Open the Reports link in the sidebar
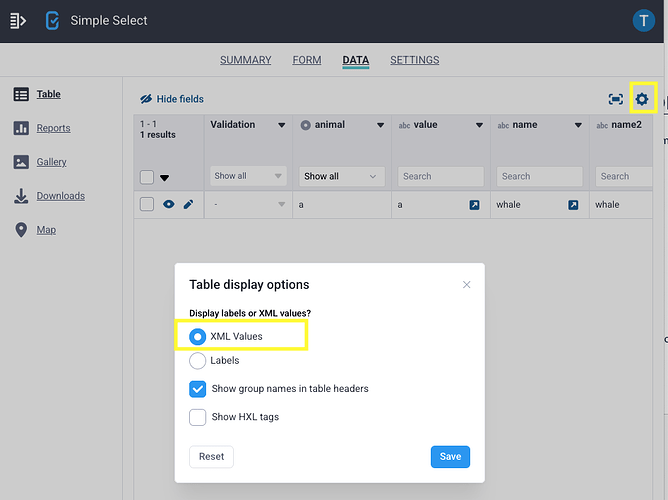The image size is (668, 500). [x=53, y=128]
